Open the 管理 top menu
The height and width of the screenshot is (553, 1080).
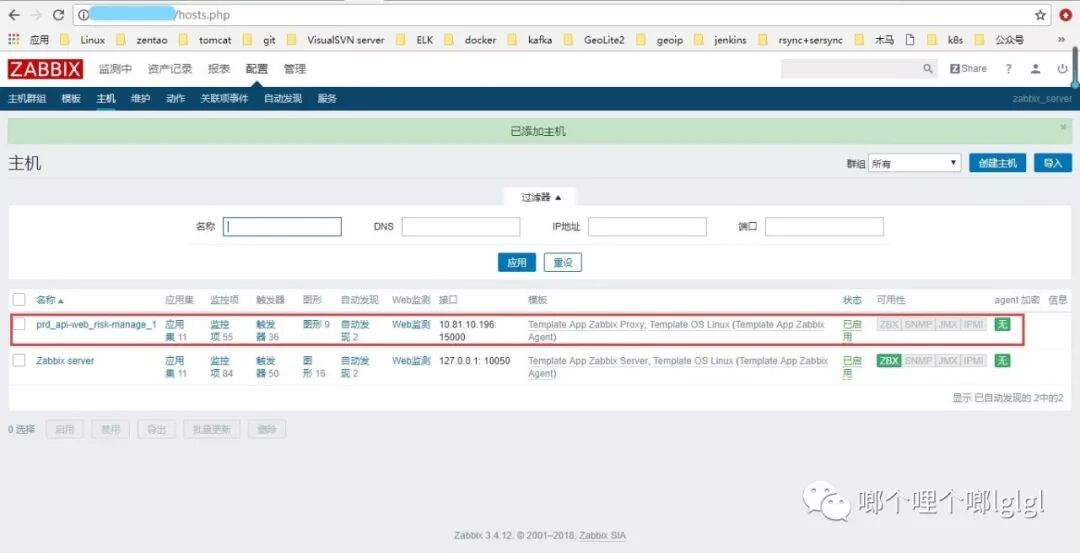point(295,69)
